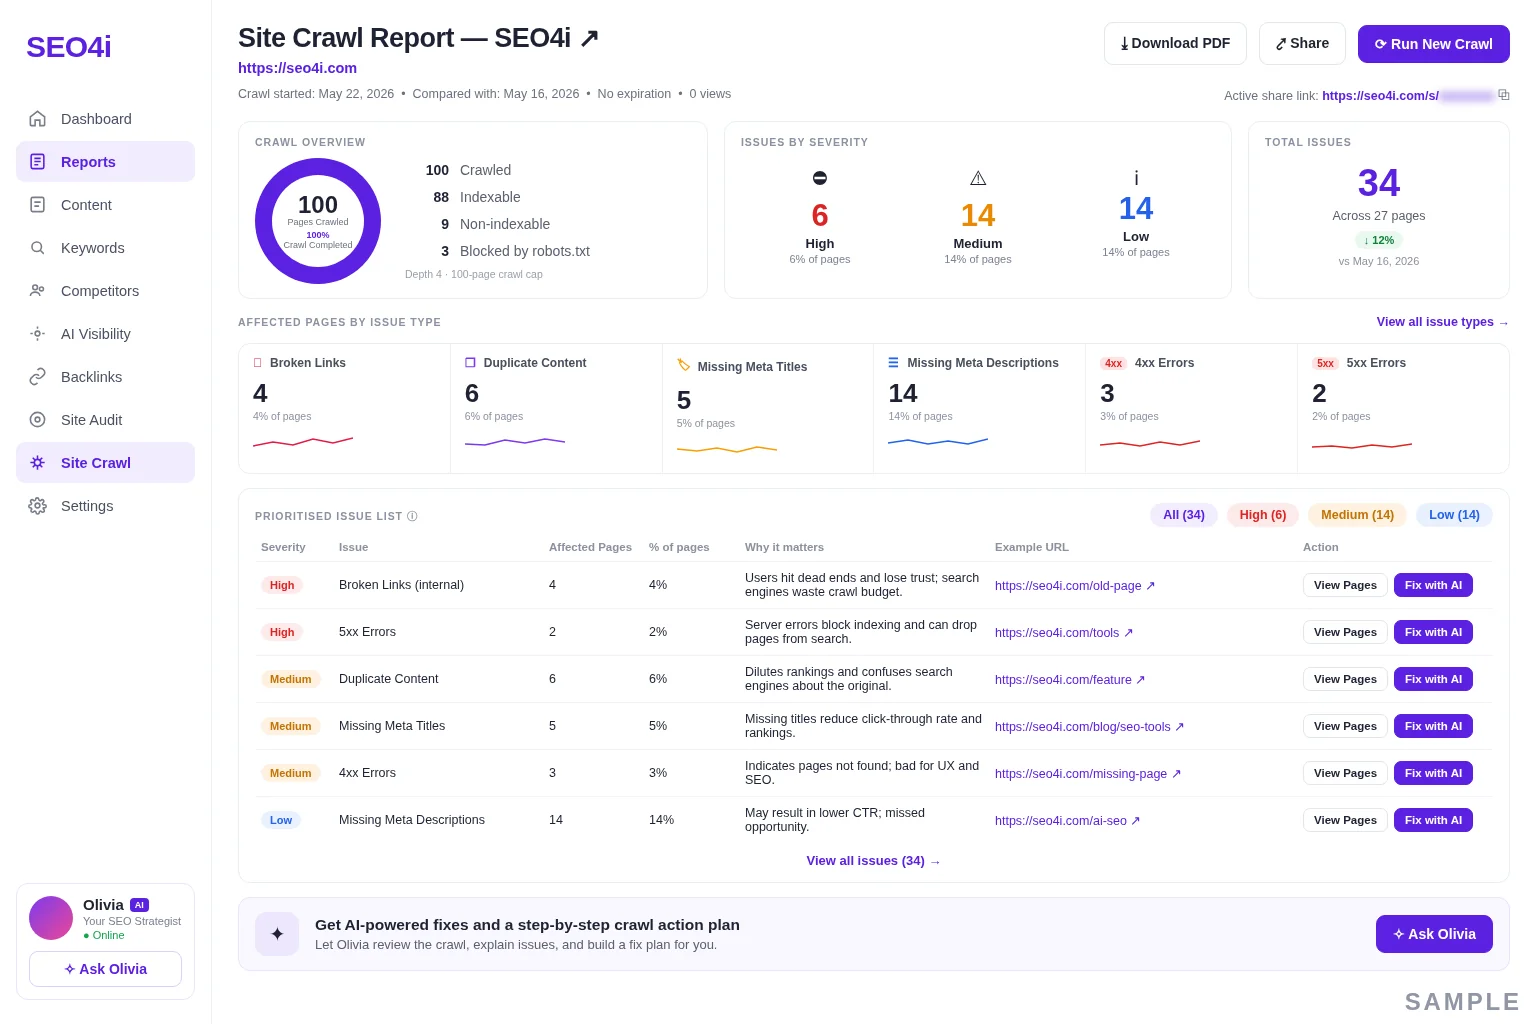Open the Competitors menu item
Viewport: 1536px width, 1024px height.
click(105, 291)
